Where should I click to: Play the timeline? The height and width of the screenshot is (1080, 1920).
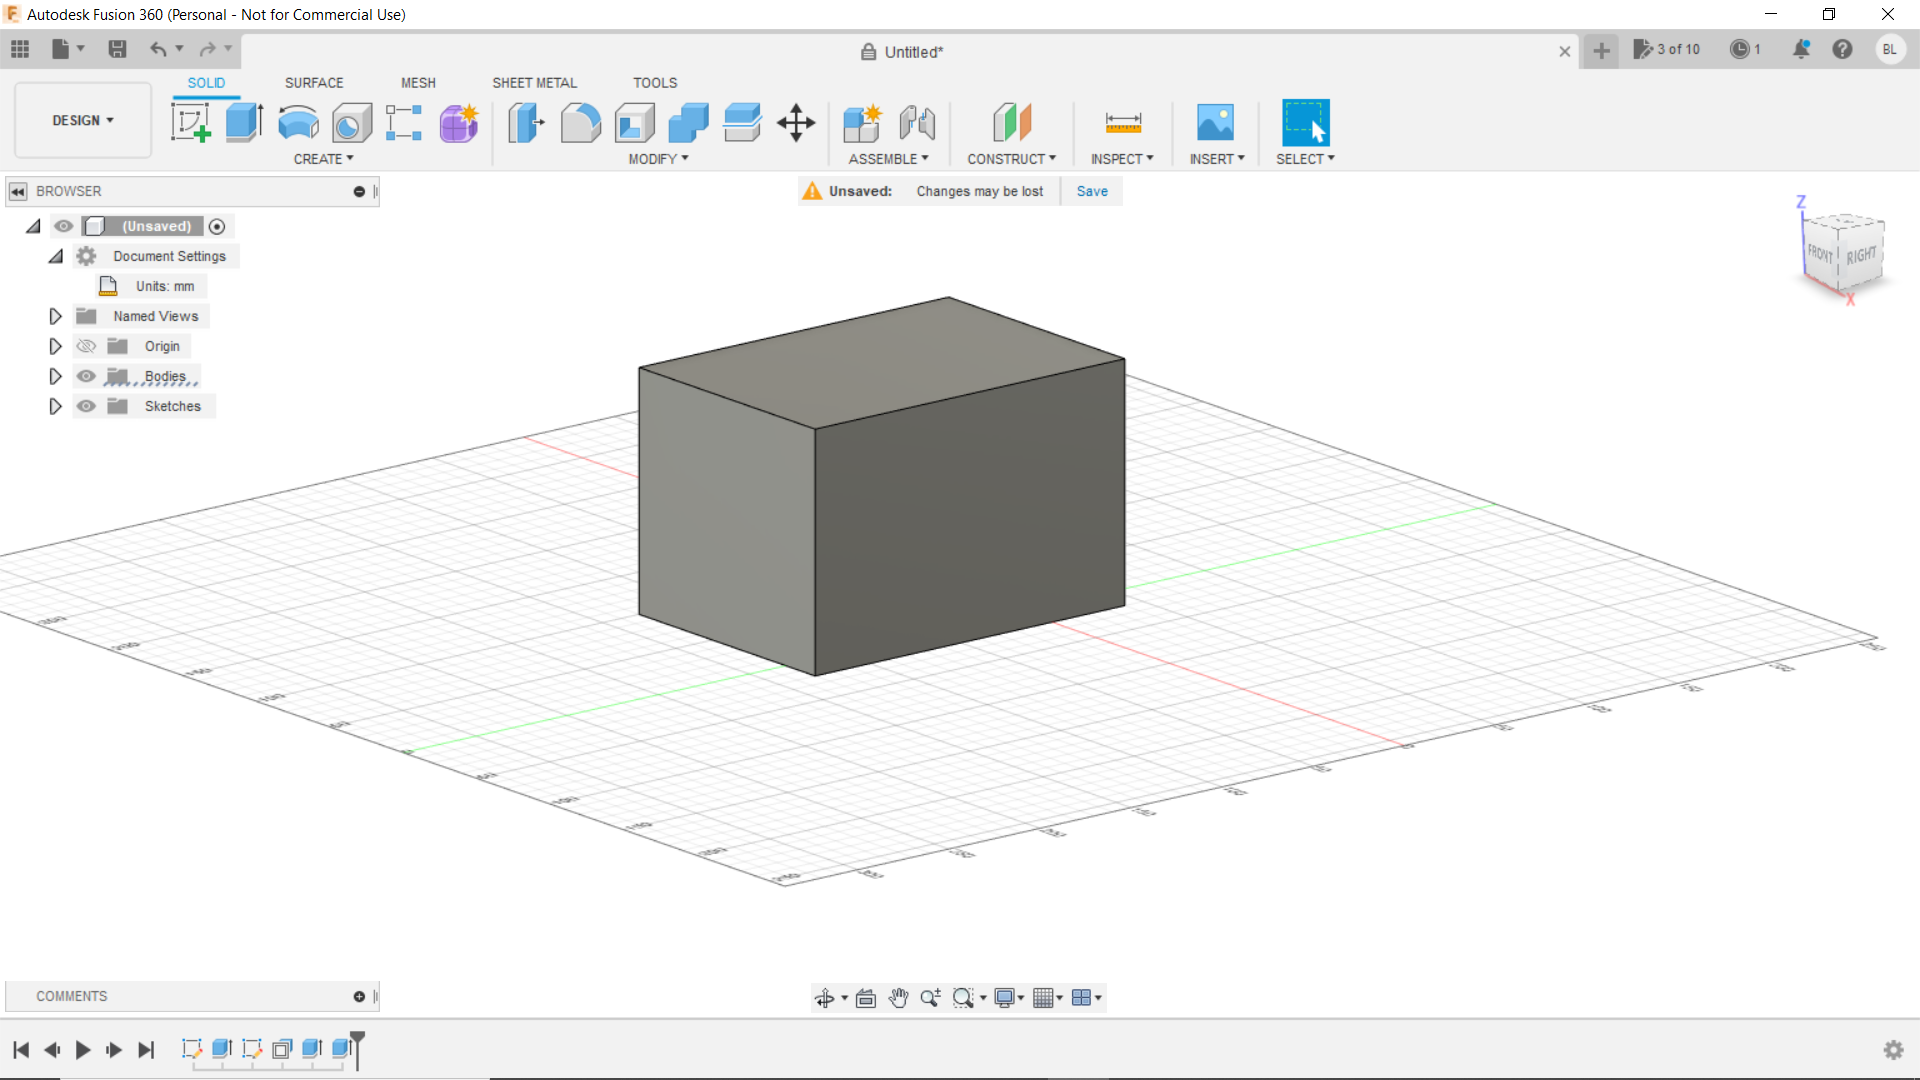pos(83,1050)
